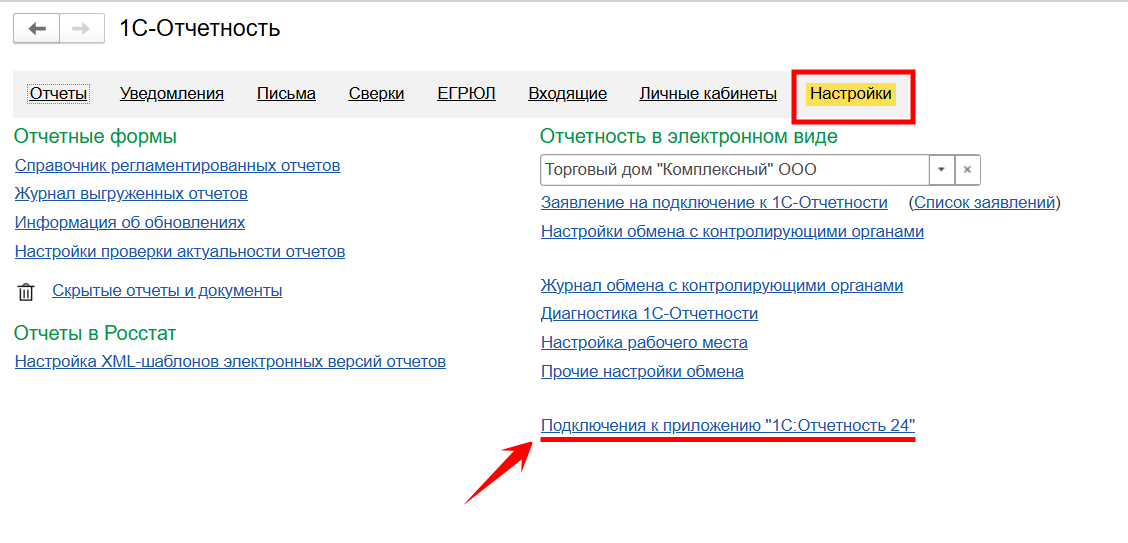Go forward with the right arrow button

(81, 29)
